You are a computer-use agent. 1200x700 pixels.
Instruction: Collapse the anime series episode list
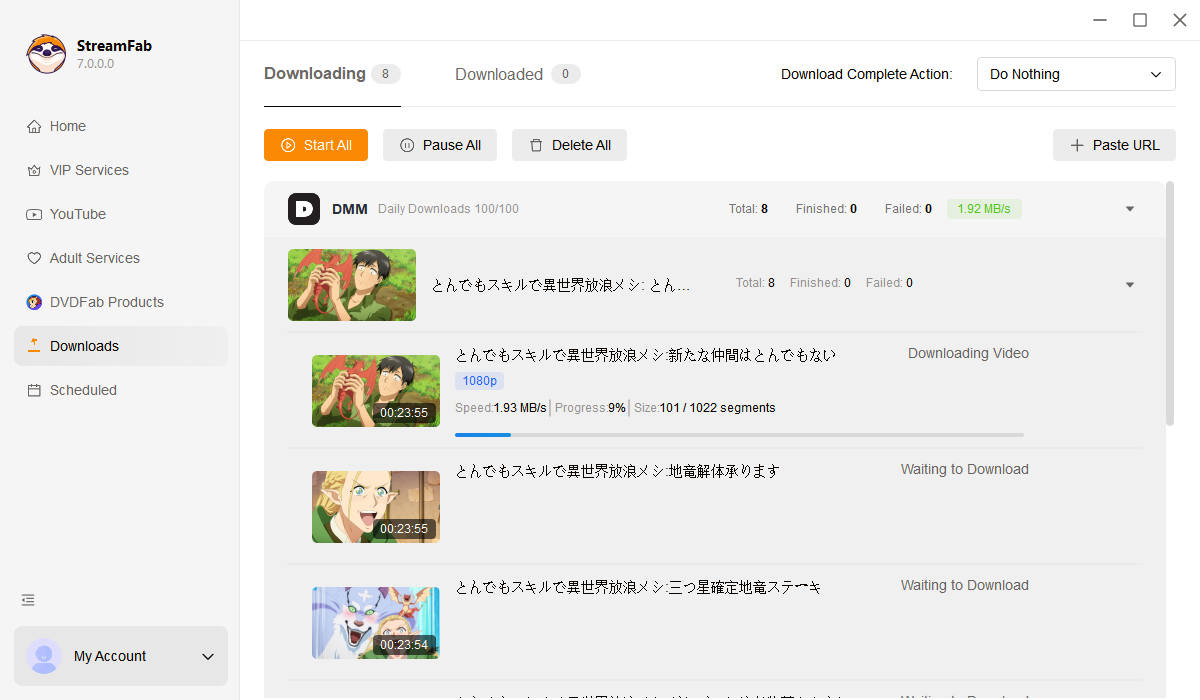(x=1129, y=284)
